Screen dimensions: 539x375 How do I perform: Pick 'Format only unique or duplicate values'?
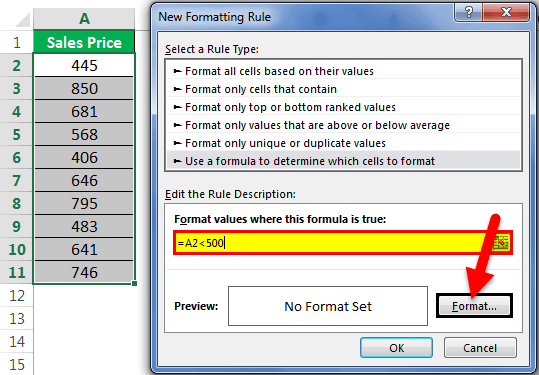pos(343,143)
